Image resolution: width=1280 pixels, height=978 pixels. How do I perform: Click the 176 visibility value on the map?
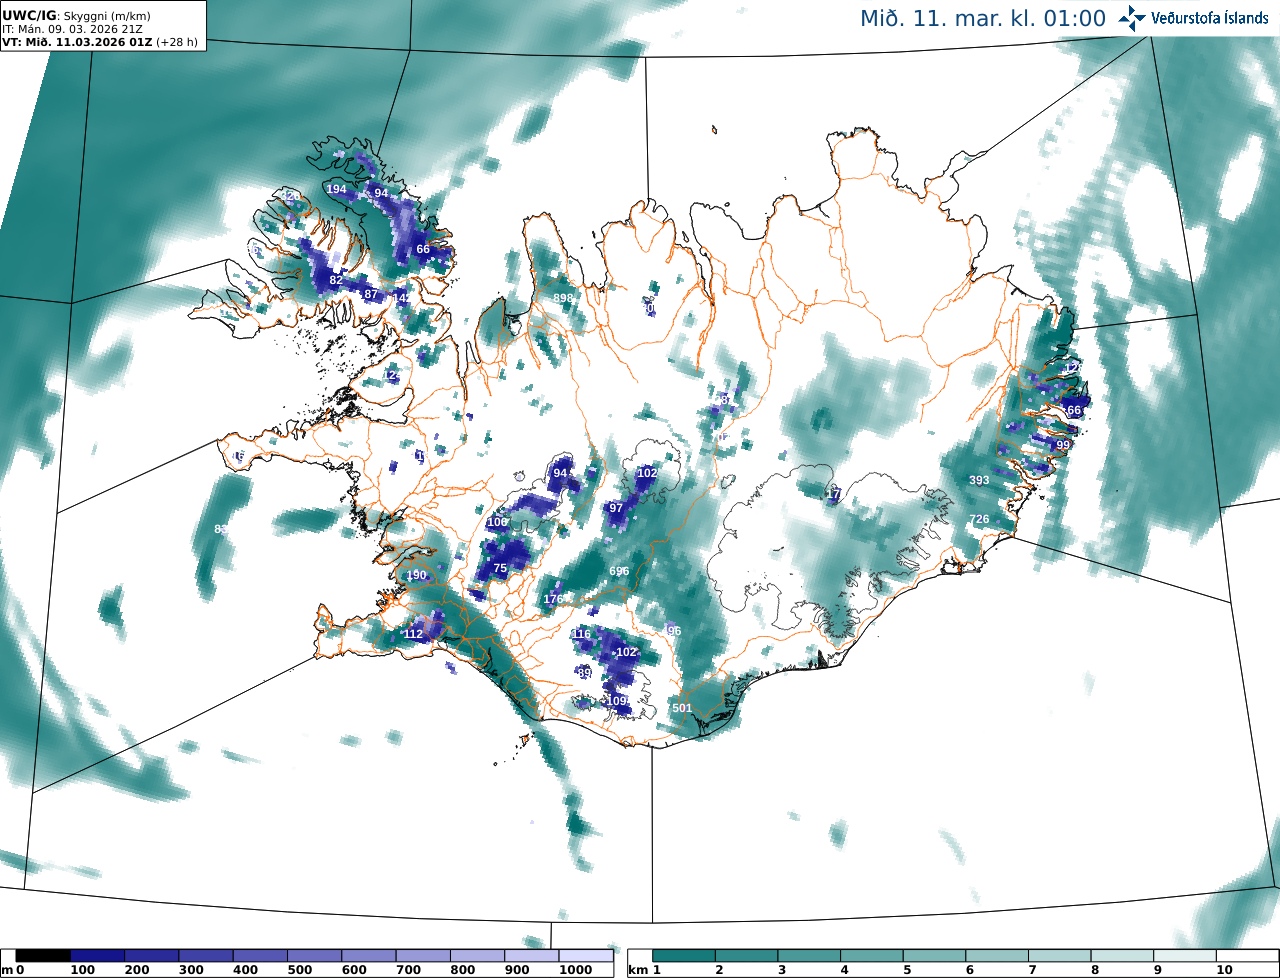(x=553, y=599)
